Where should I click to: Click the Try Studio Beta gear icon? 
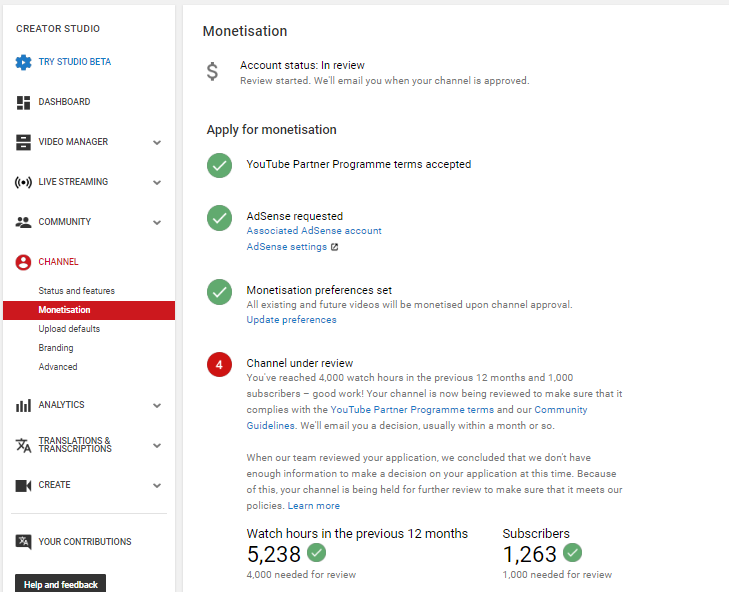pos(23,62)
